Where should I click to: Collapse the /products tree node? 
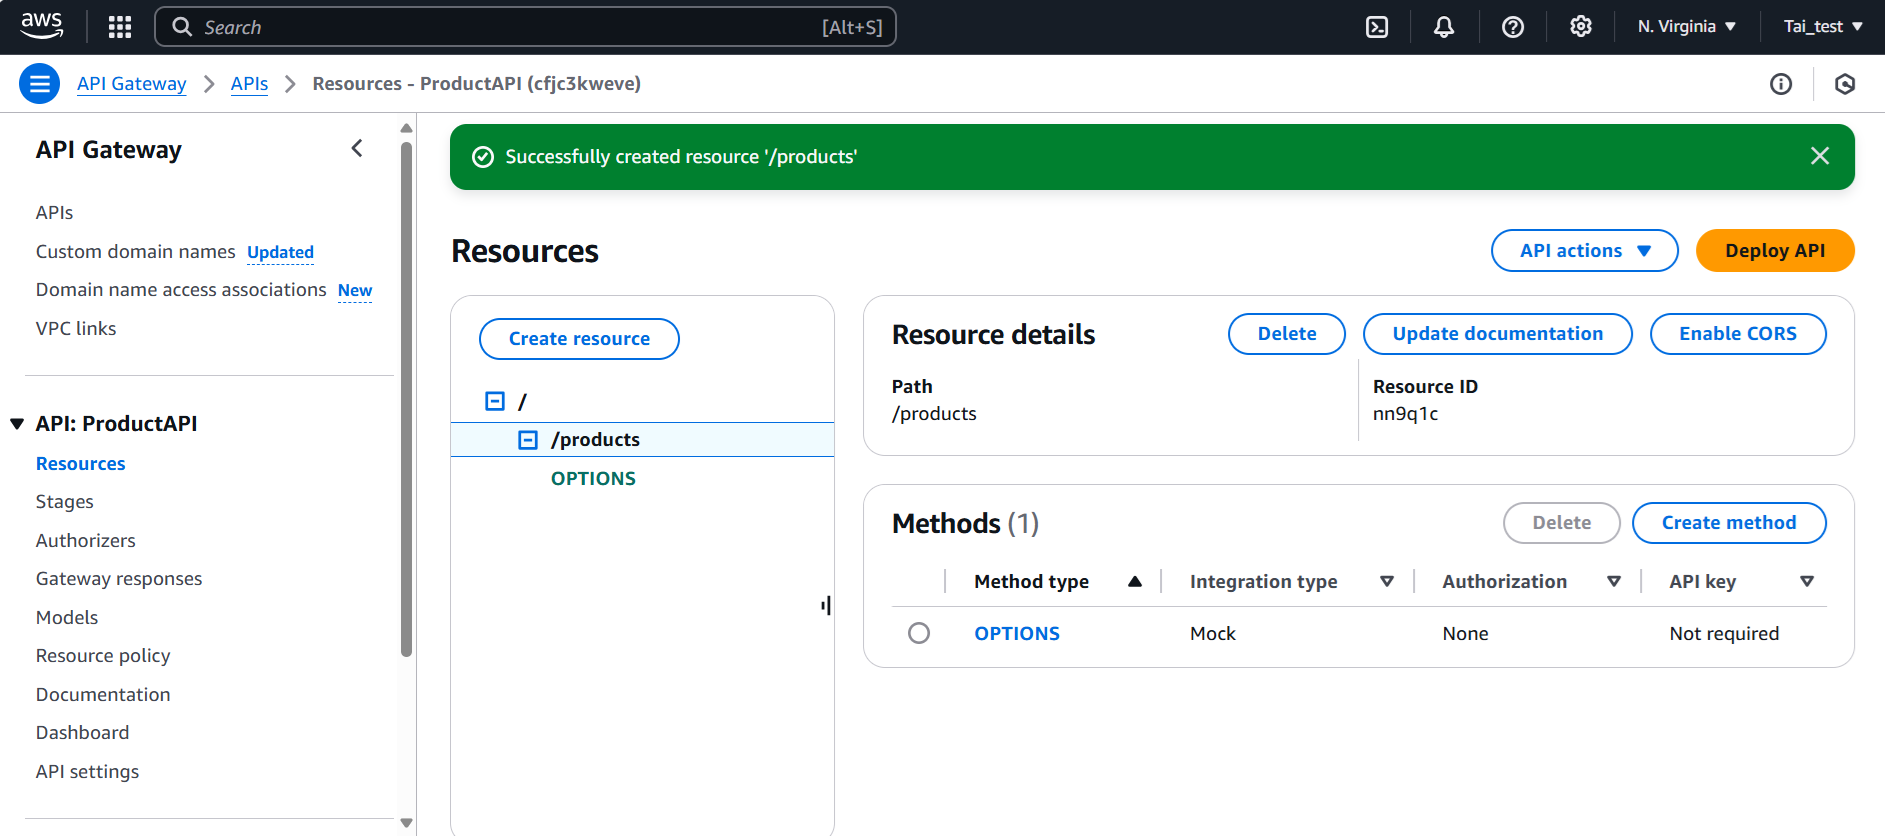pos(528,440)
